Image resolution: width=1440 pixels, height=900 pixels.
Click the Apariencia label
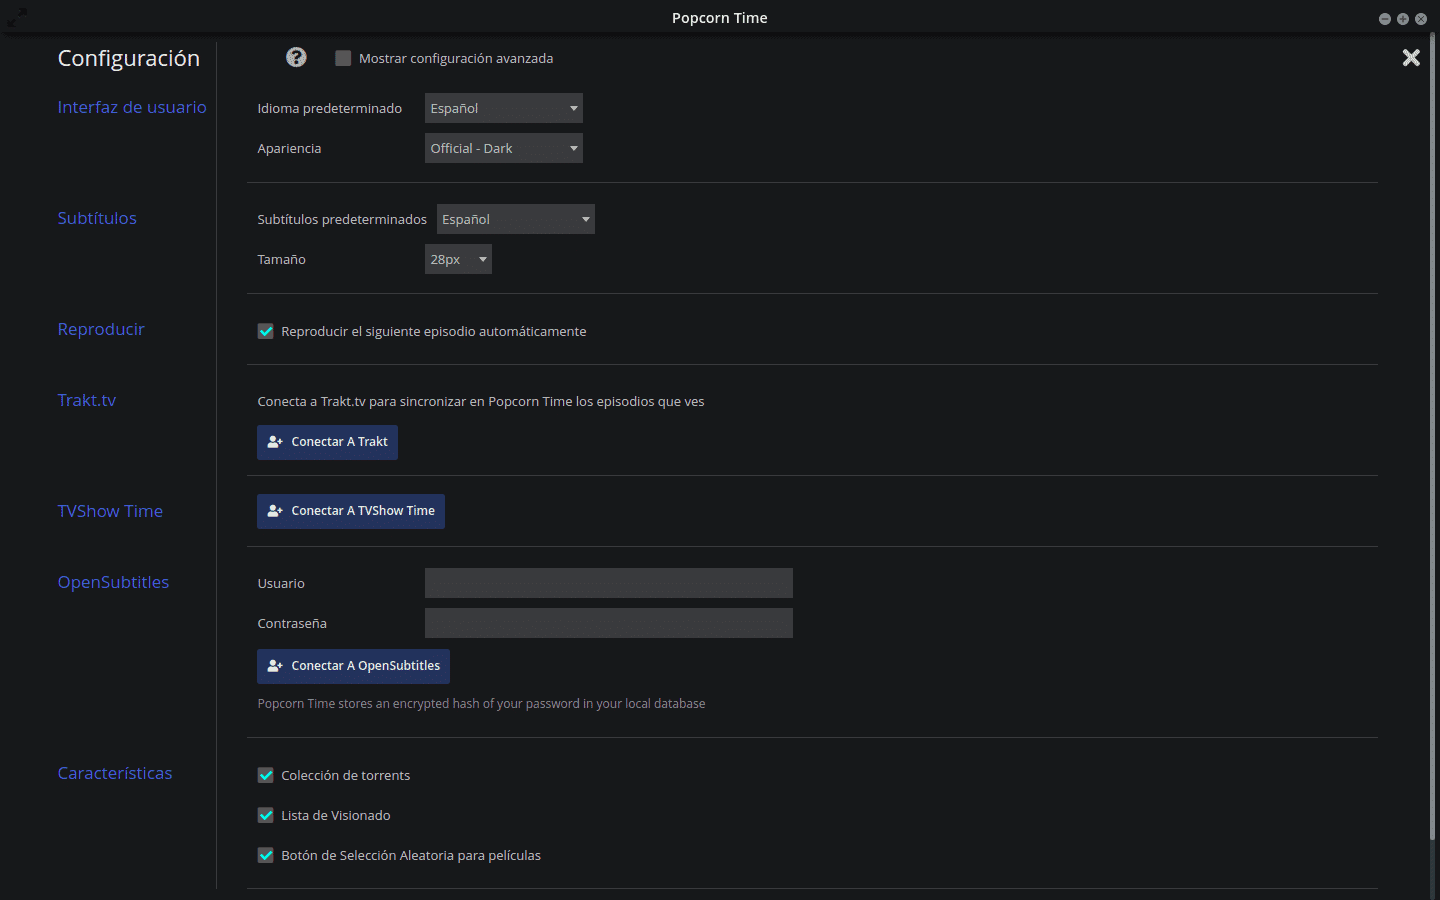pyautogui.click(x=289, y=148)
